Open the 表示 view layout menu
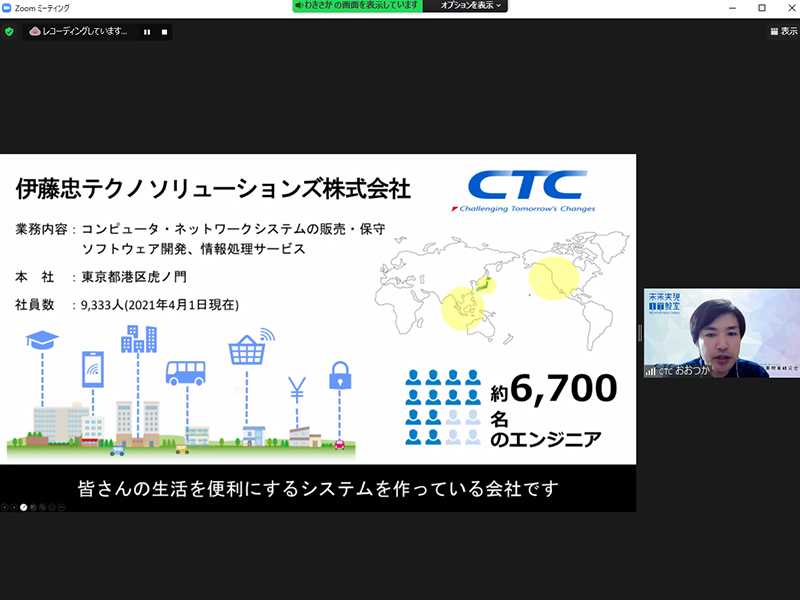The height and width of the screenshot is (600, 800). click(784, 31)
